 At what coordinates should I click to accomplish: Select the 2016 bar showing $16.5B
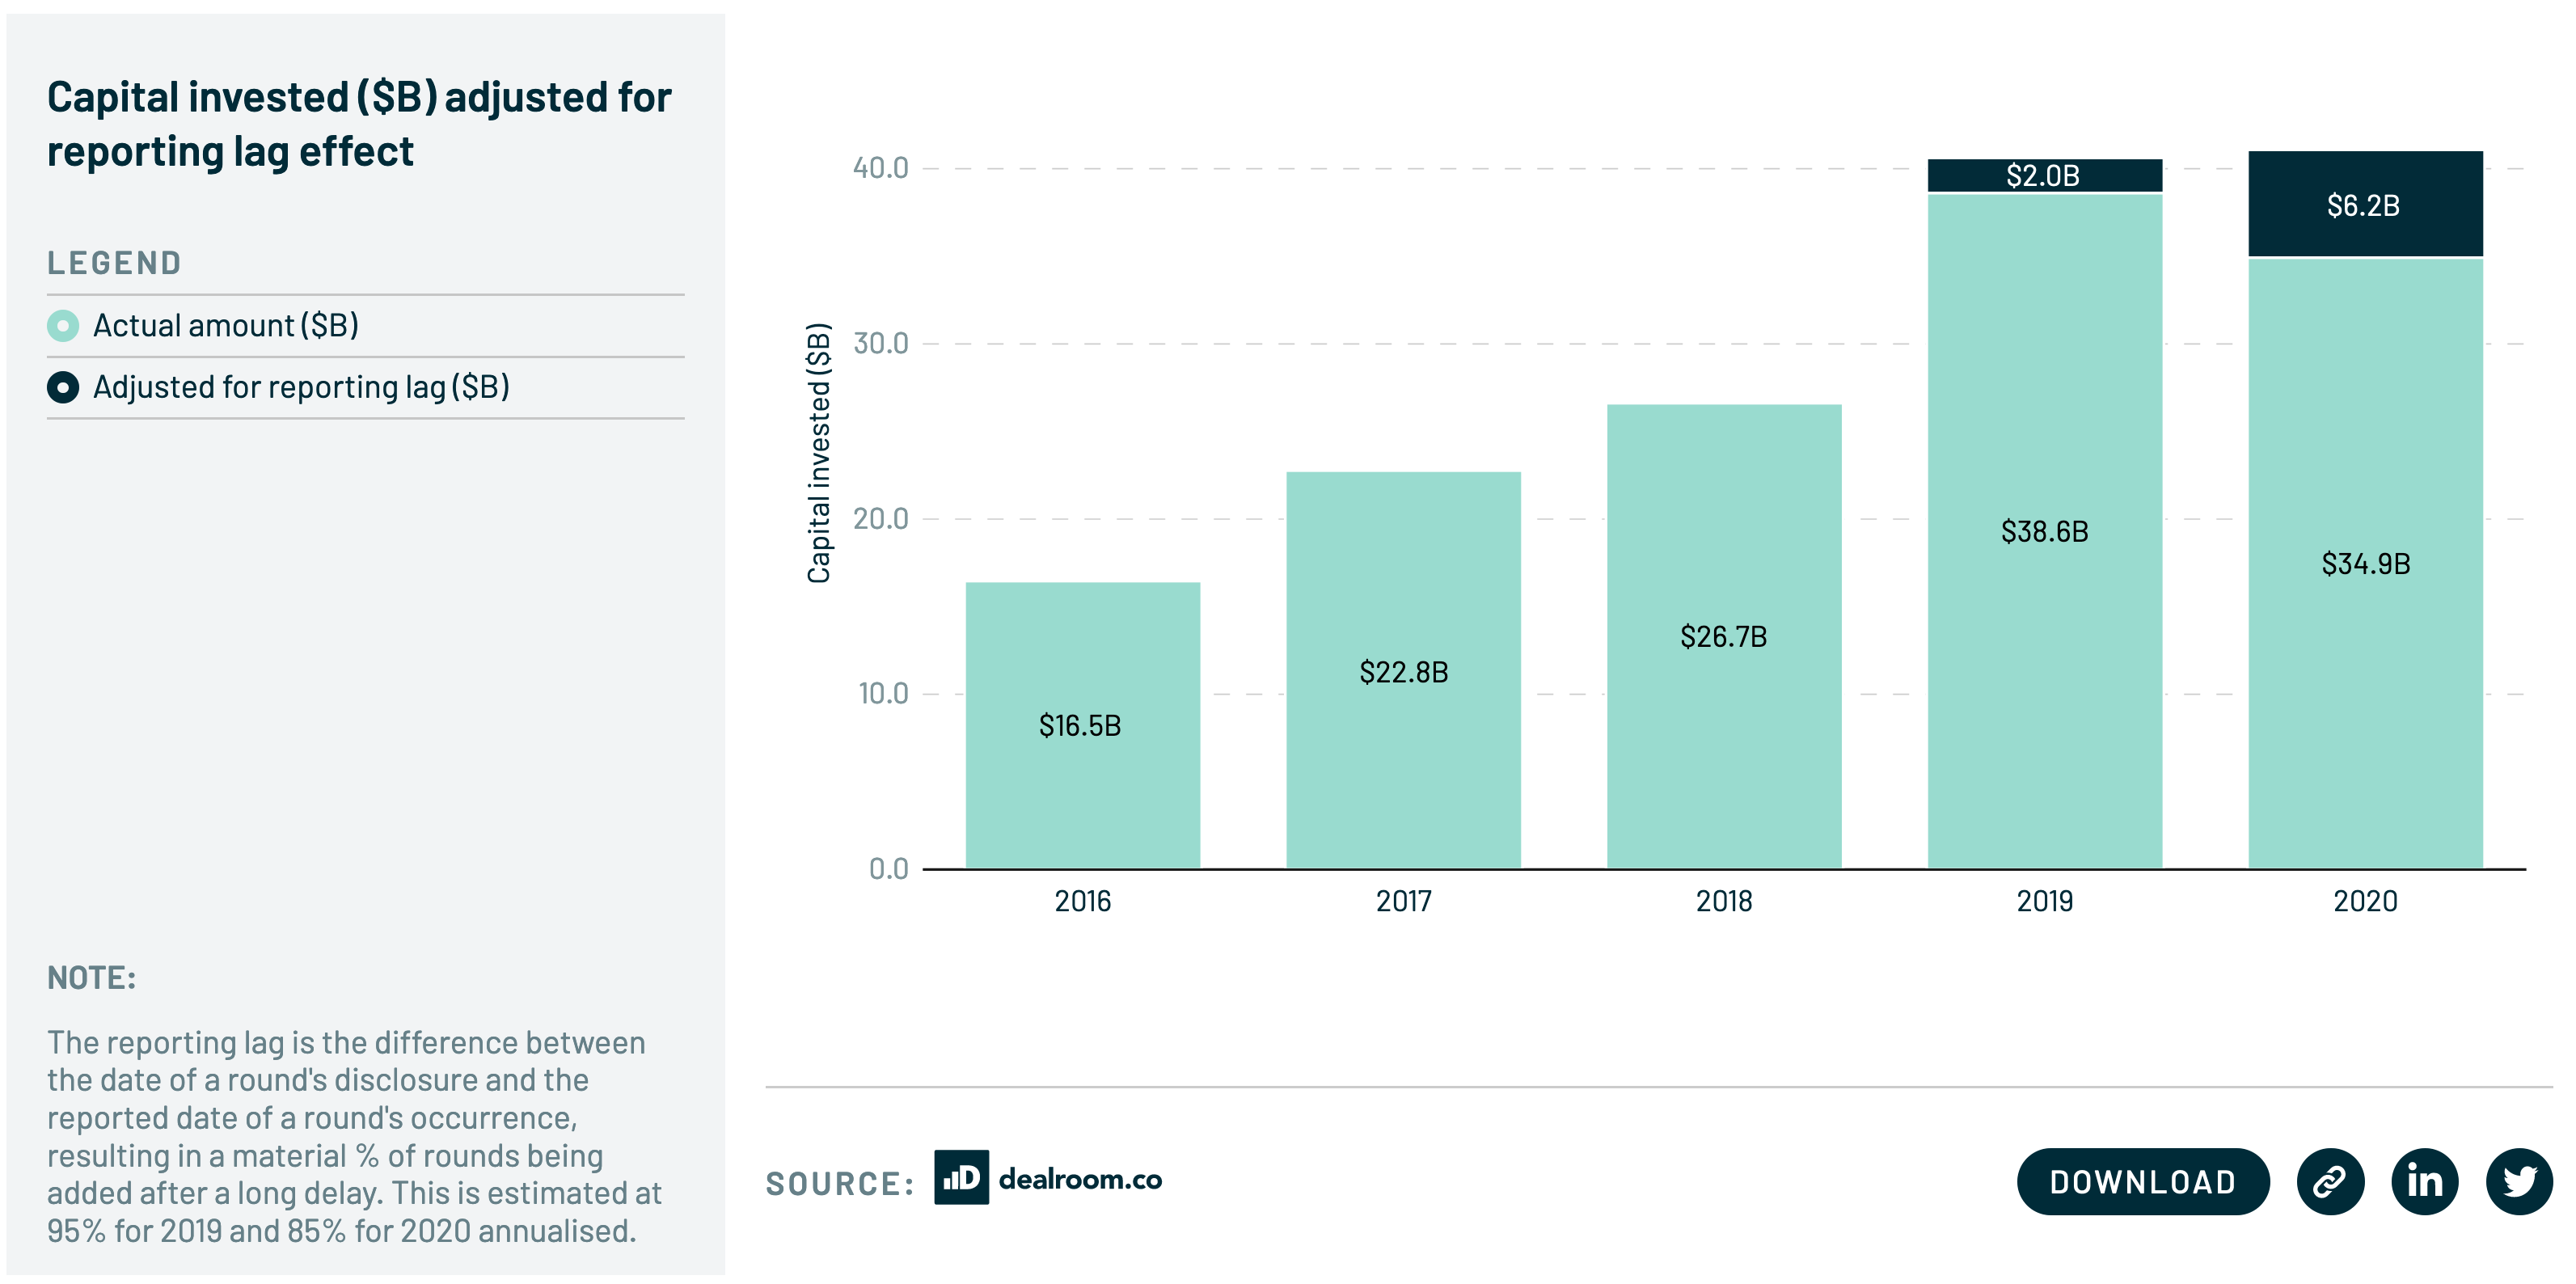point(1082,725)
